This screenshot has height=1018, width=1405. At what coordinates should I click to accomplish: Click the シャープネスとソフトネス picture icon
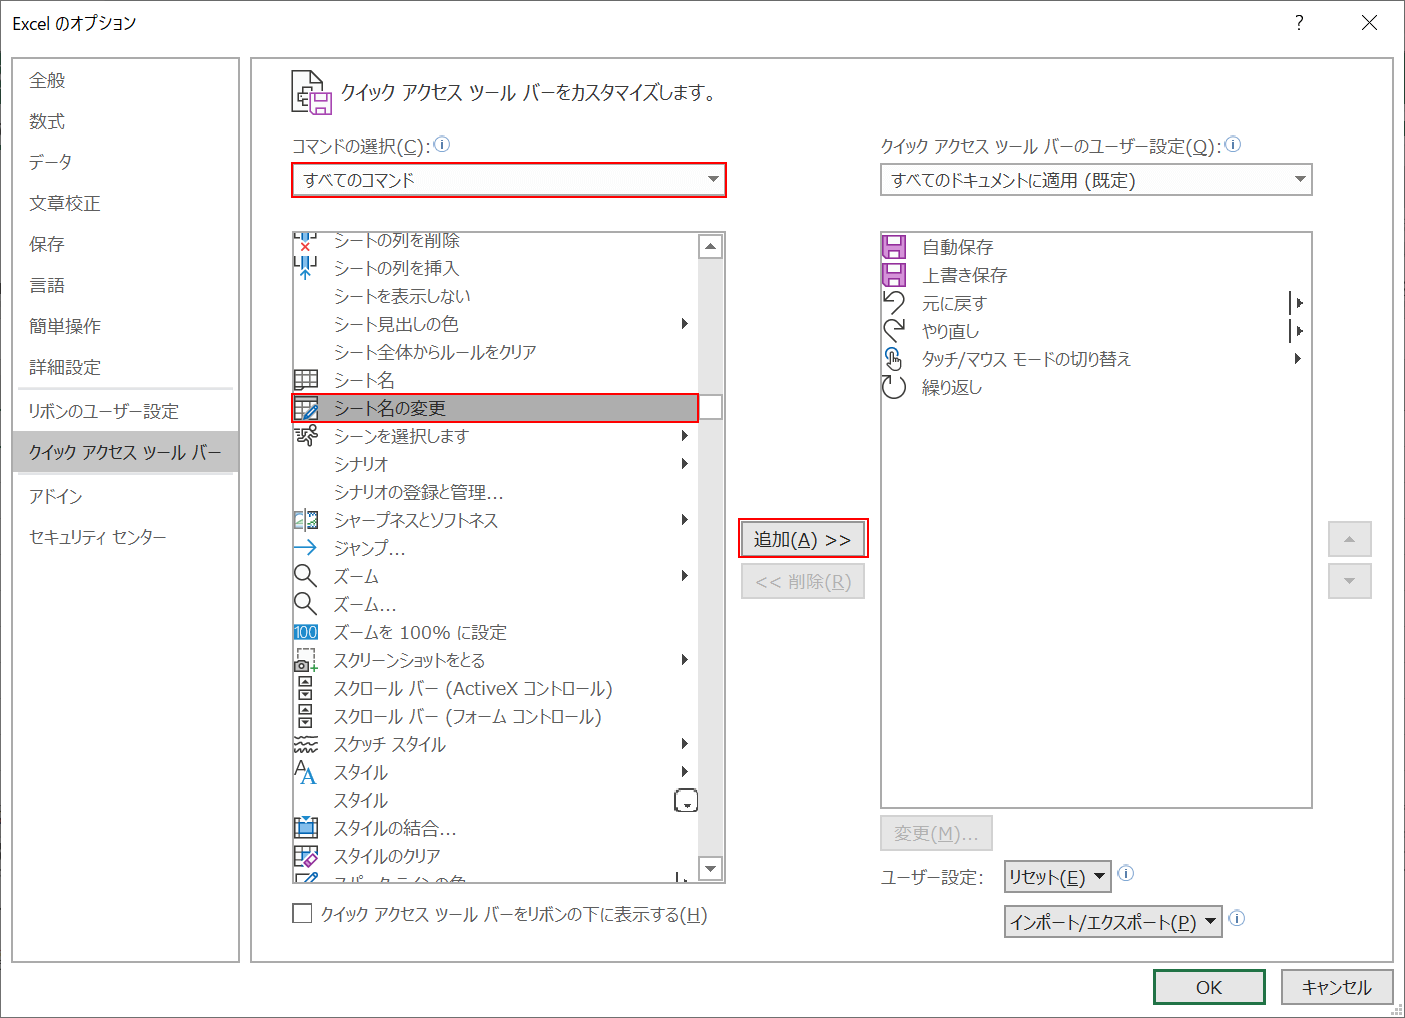(x=306, y=520)
